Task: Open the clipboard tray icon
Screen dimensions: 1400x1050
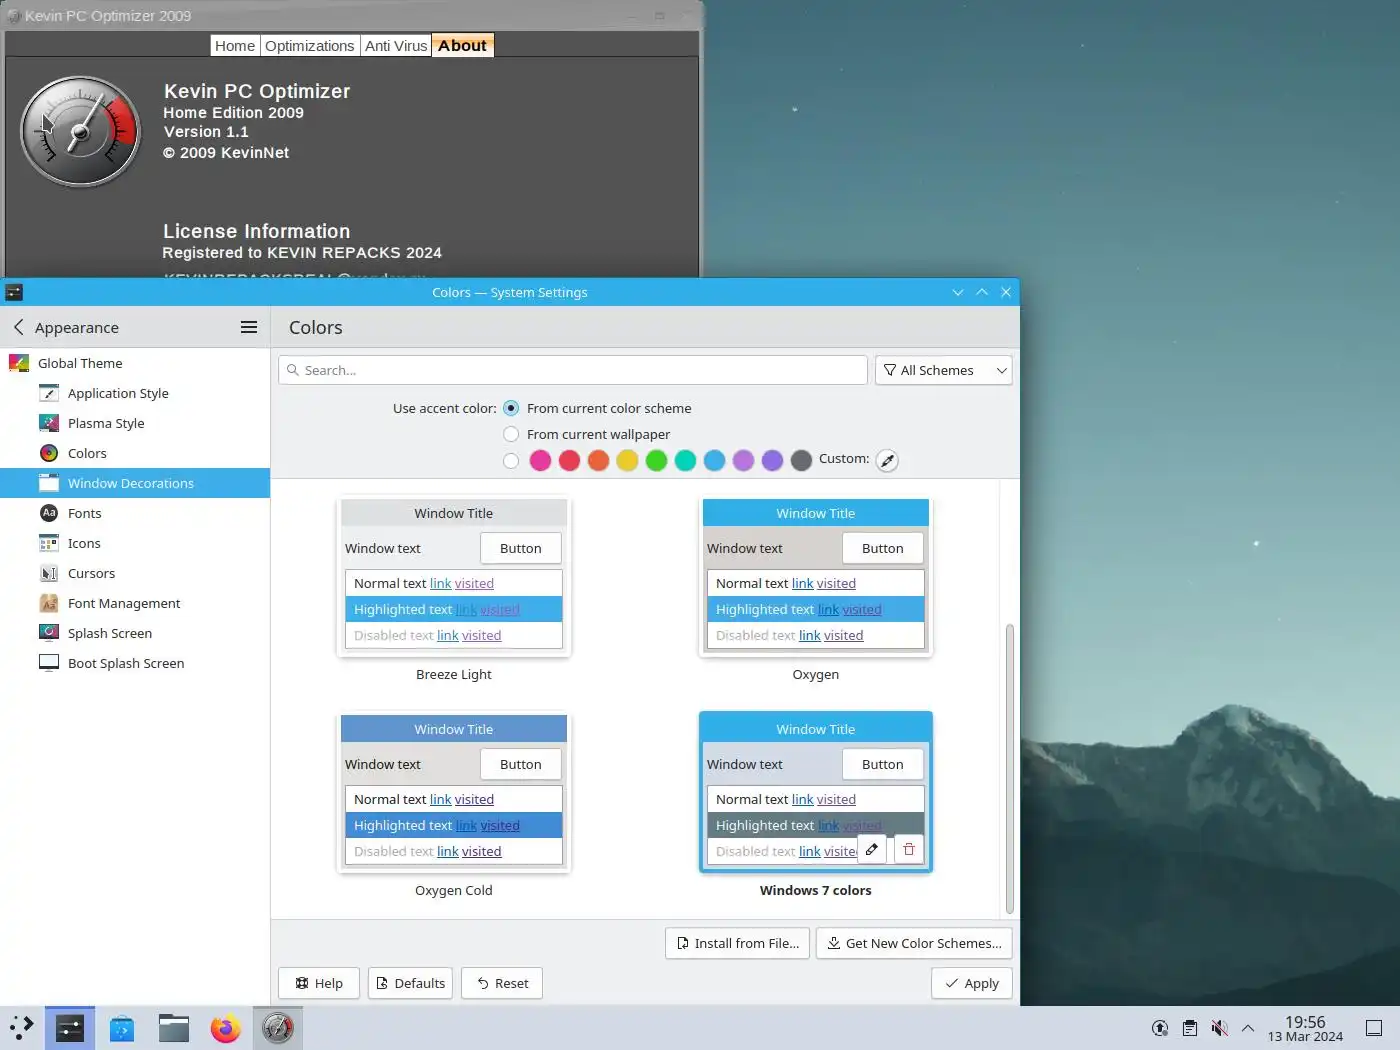Action: [x=1189, y=1028]
